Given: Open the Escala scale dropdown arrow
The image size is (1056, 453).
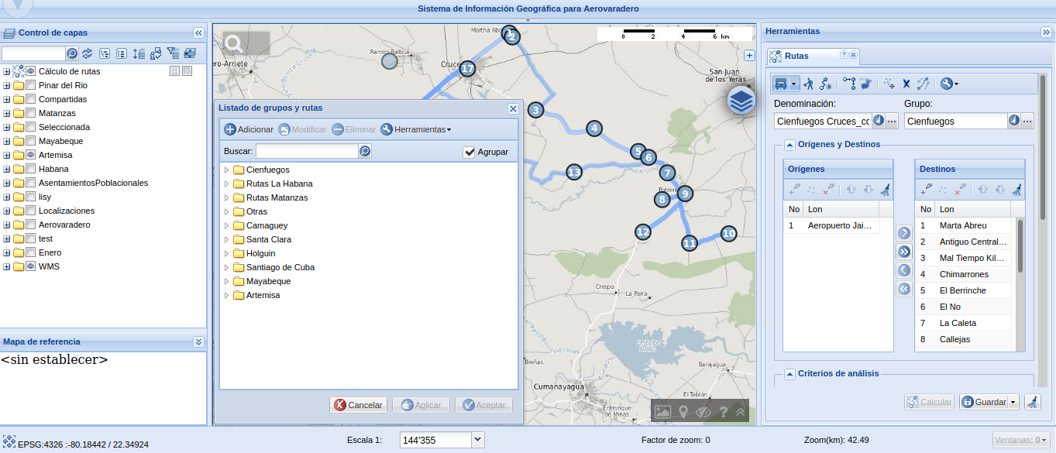Looking at the screenshot, I should [477, 440].
